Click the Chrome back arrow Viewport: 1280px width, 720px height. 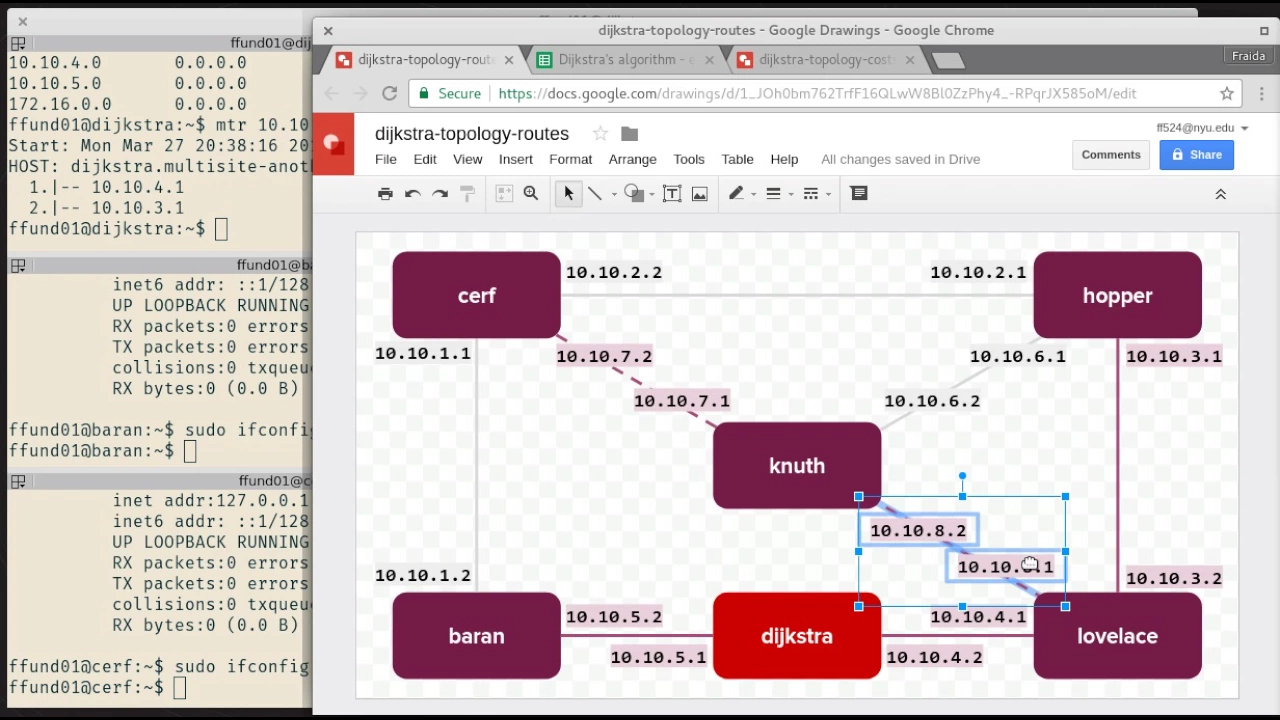coord(332,93)
